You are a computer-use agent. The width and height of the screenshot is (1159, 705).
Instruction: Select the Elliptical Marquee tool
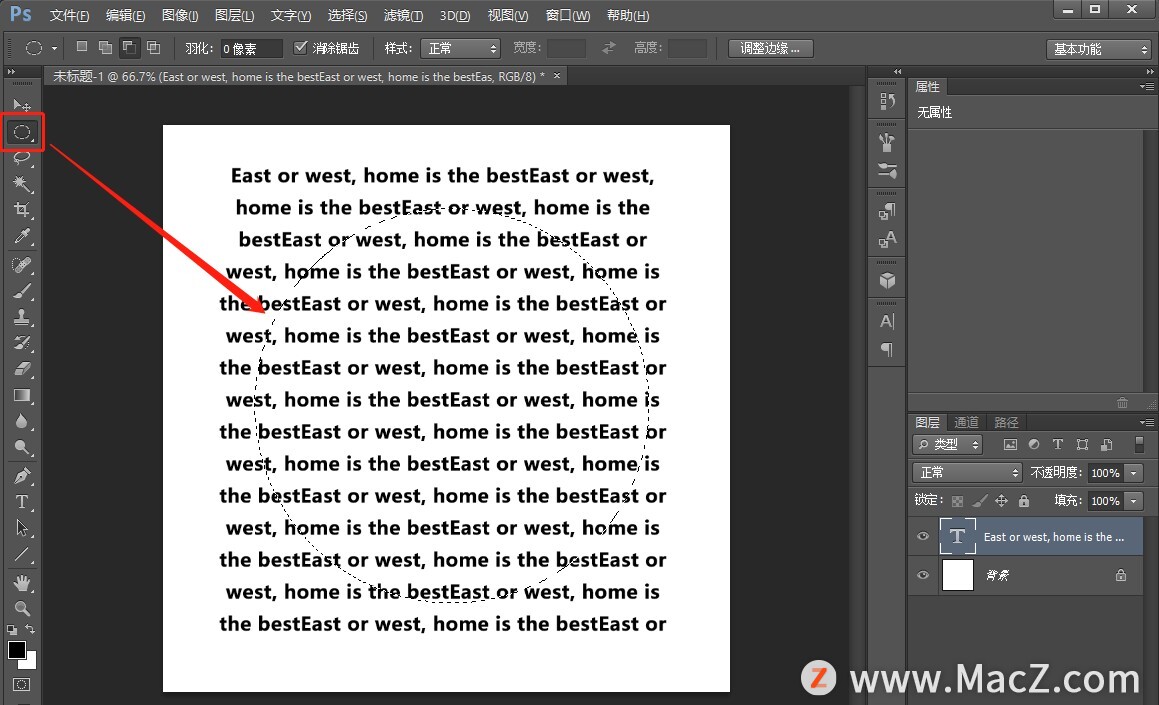[x=22, y=132]
